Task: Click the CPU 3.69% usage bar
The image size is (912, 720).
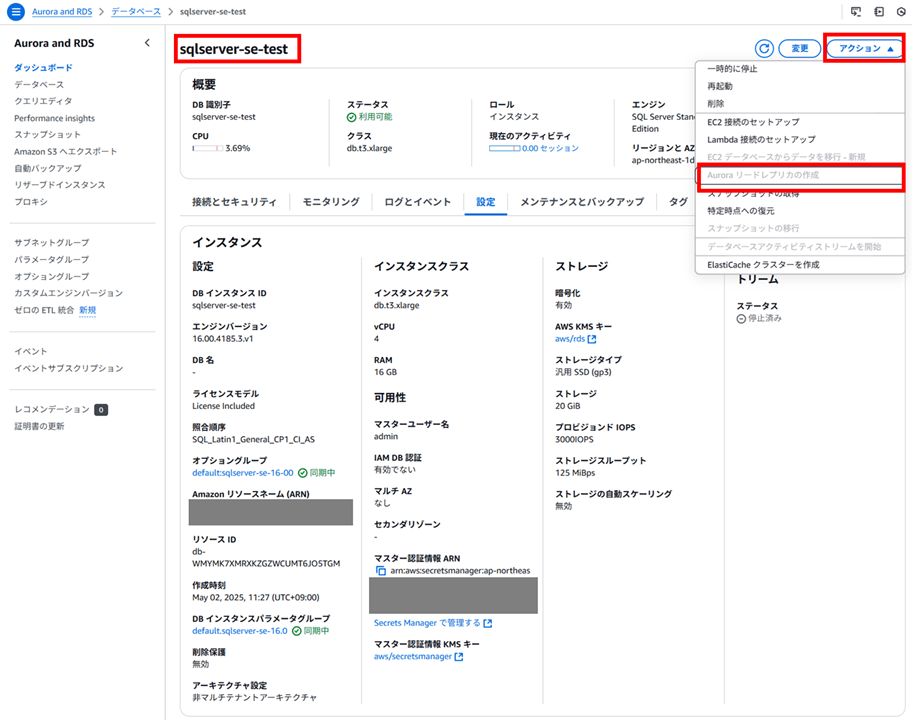Action: (208, 148)
